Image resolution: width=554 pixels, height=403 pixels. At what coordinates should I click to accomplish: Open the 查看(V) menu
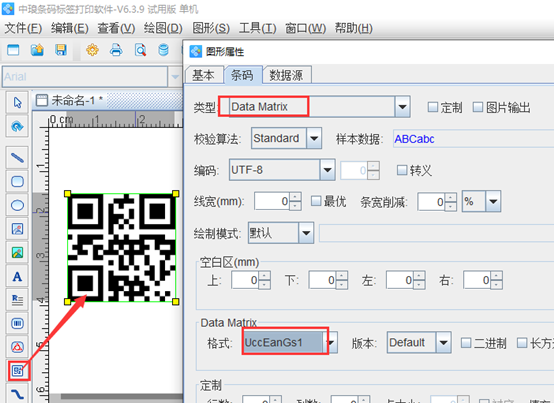(116, 28)
